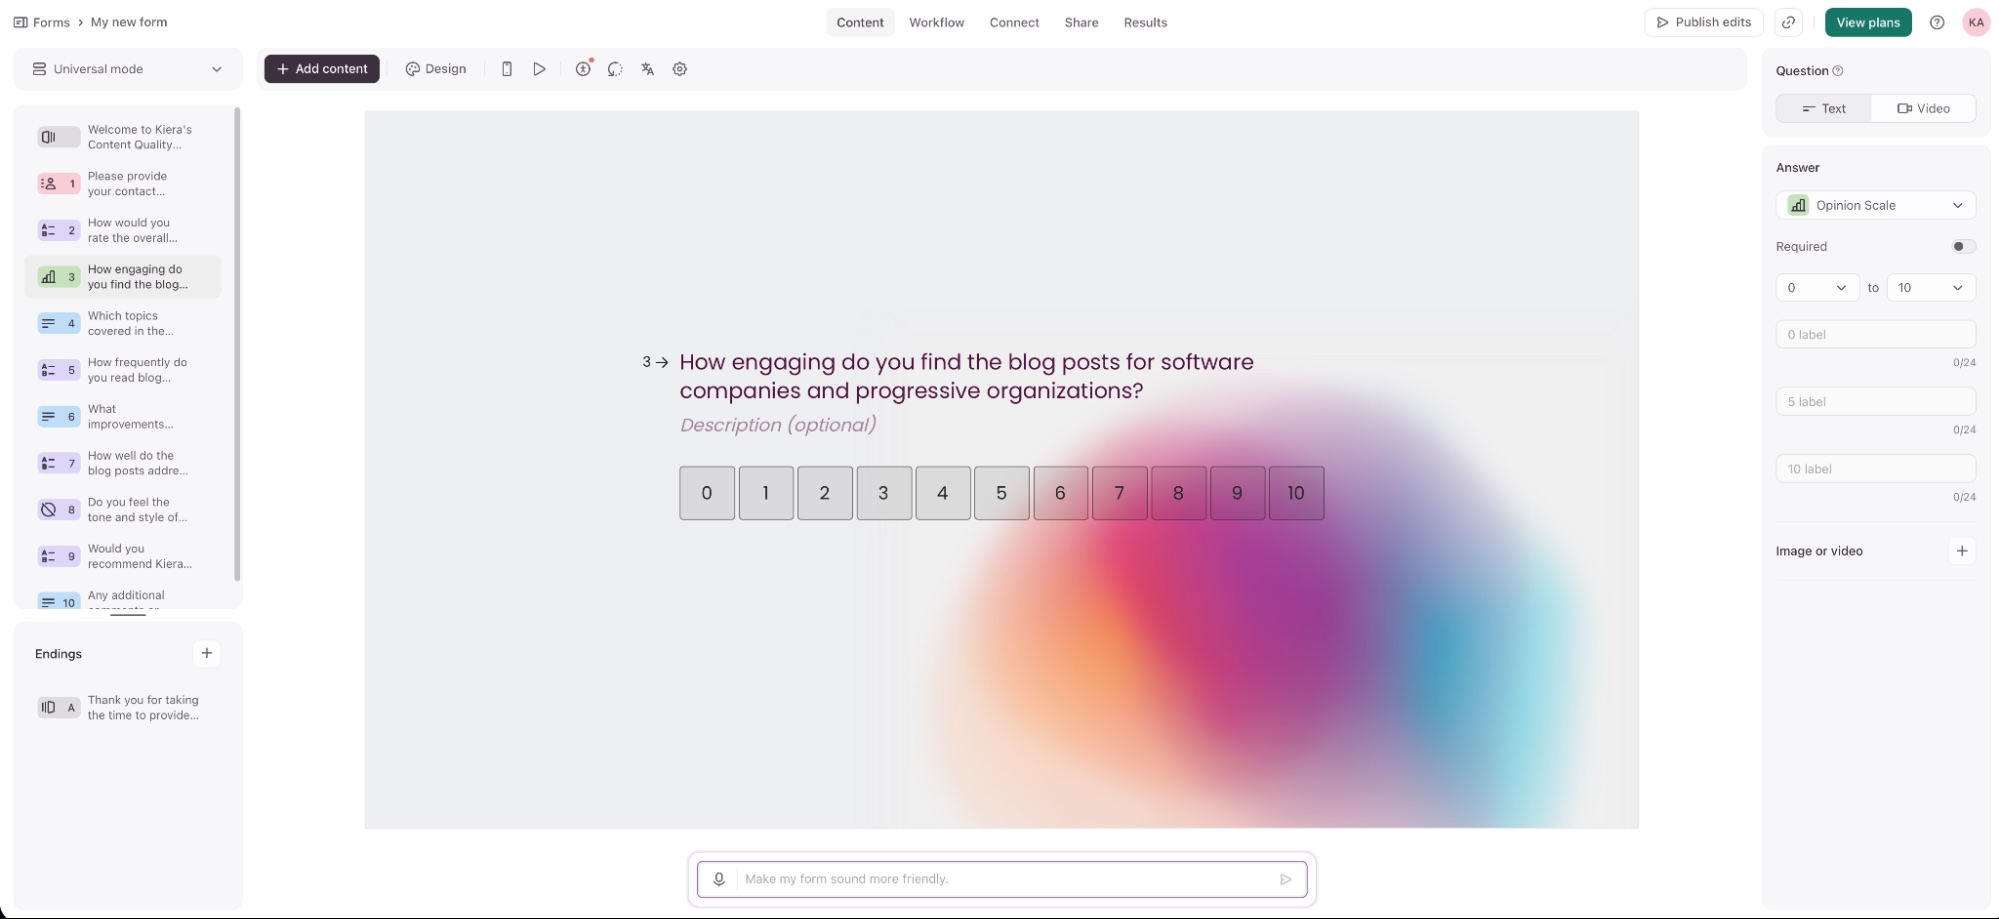The width and height of the screenshot is (1999, 919).
Task: Select the Text option for the question
Action: (x=1822, y=108)
